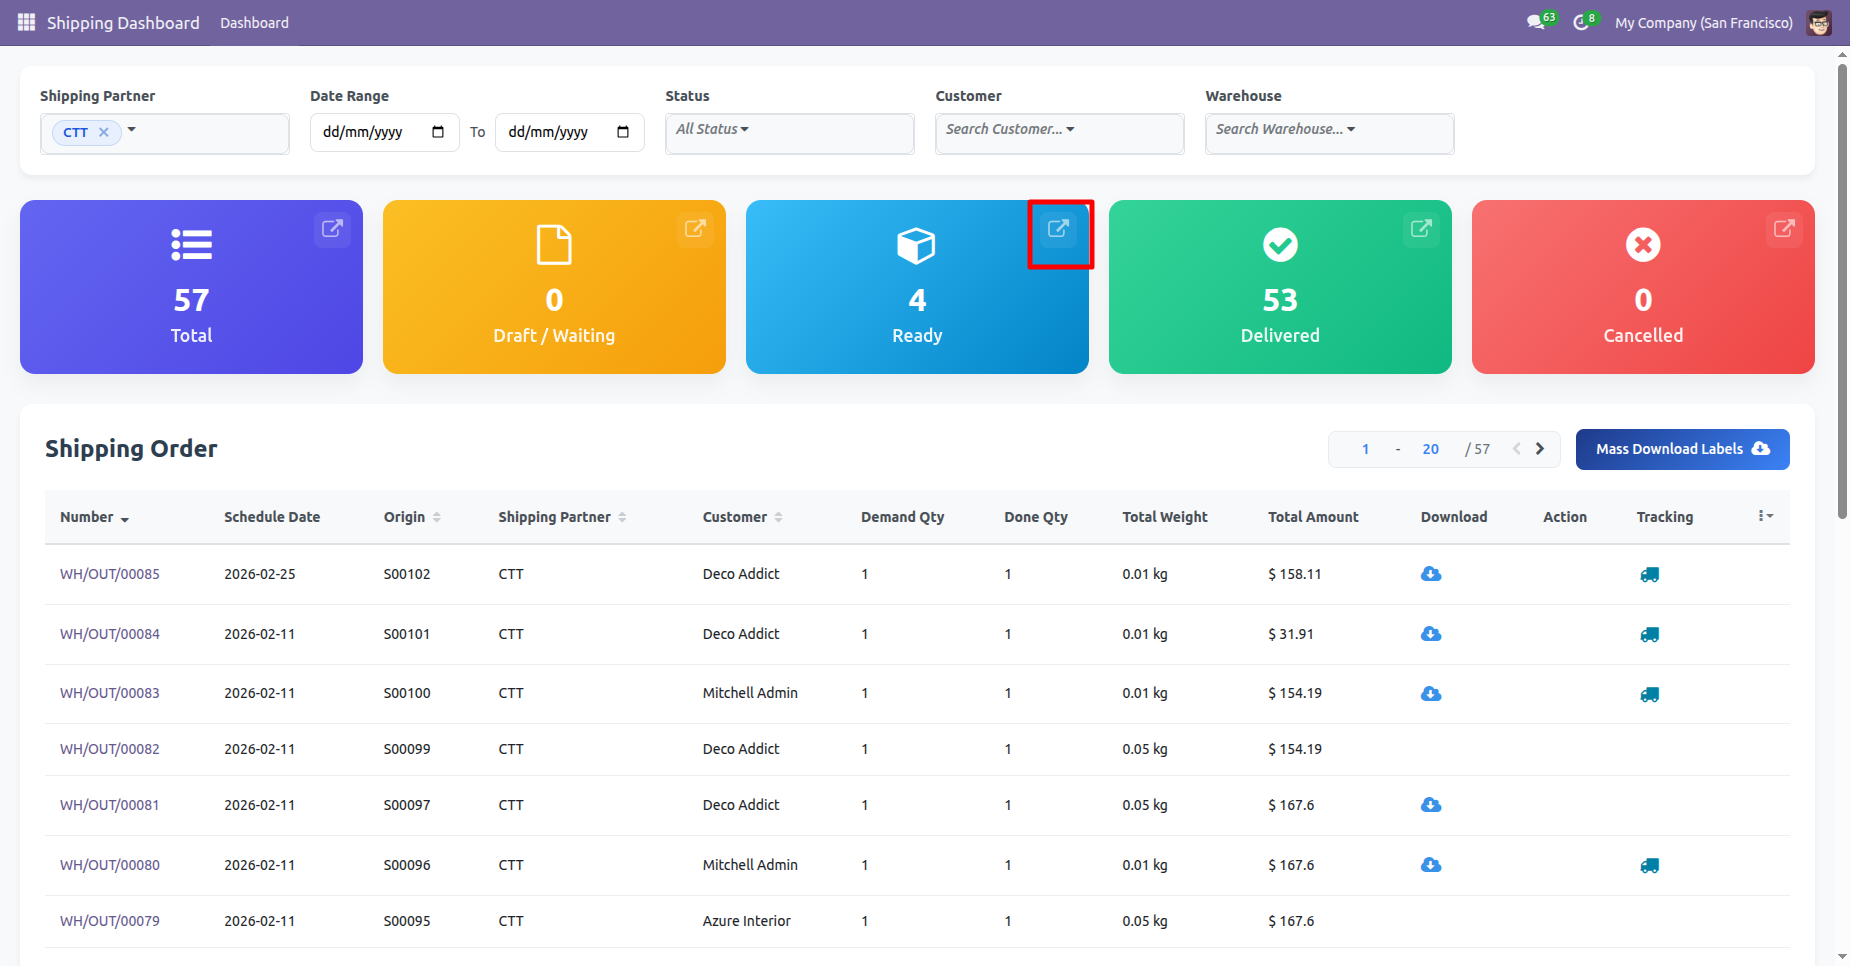Image resolution: width=1850 pixels, height=966 pixels.
Task: Open the Cancelled card external link icon
Action: click(1784, 229)
